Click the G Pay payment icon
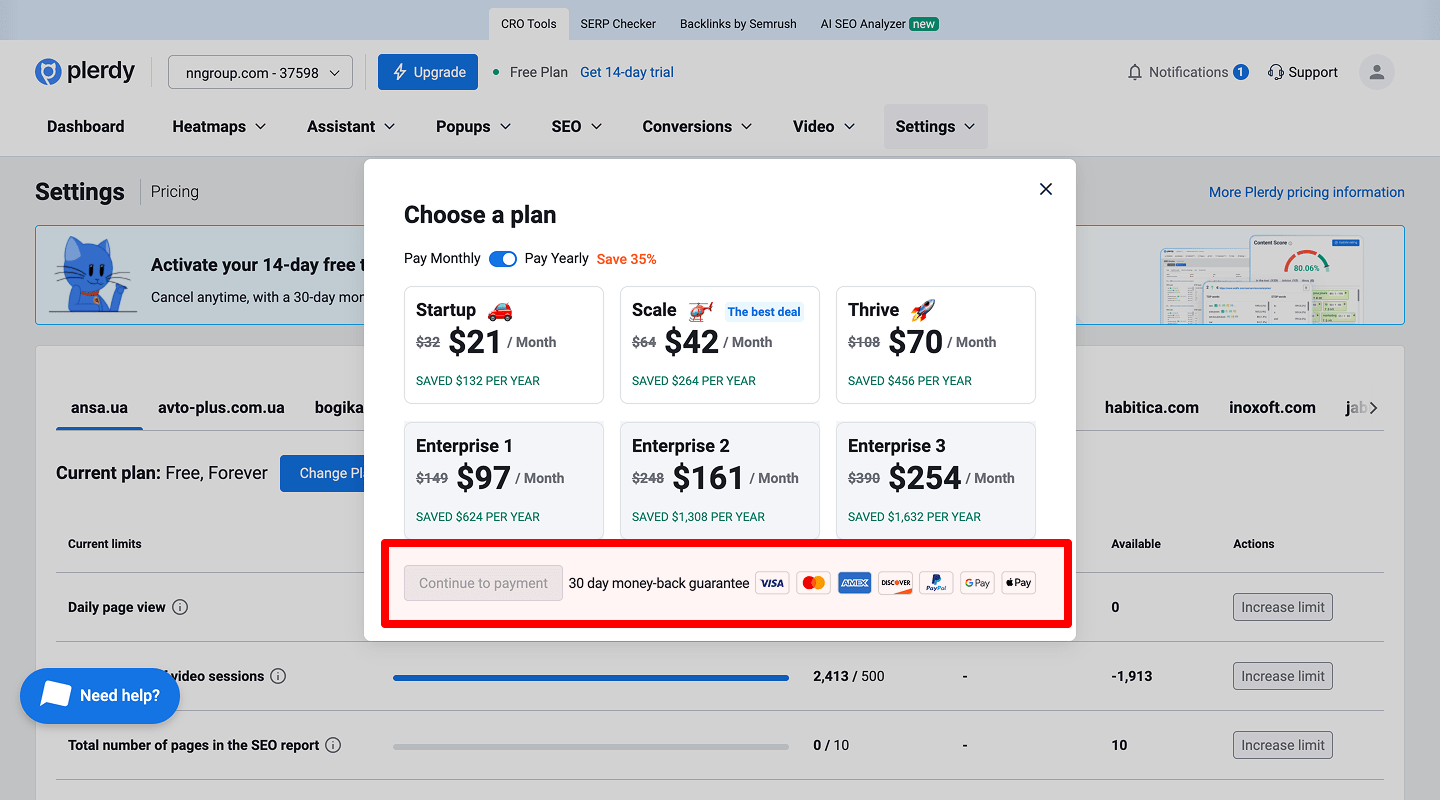Screen dimensions: 1440x800 977,582
